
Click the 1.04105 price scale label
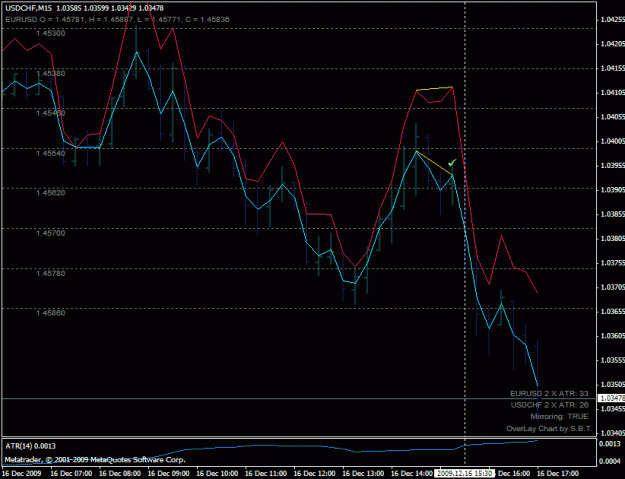[613, 92]
